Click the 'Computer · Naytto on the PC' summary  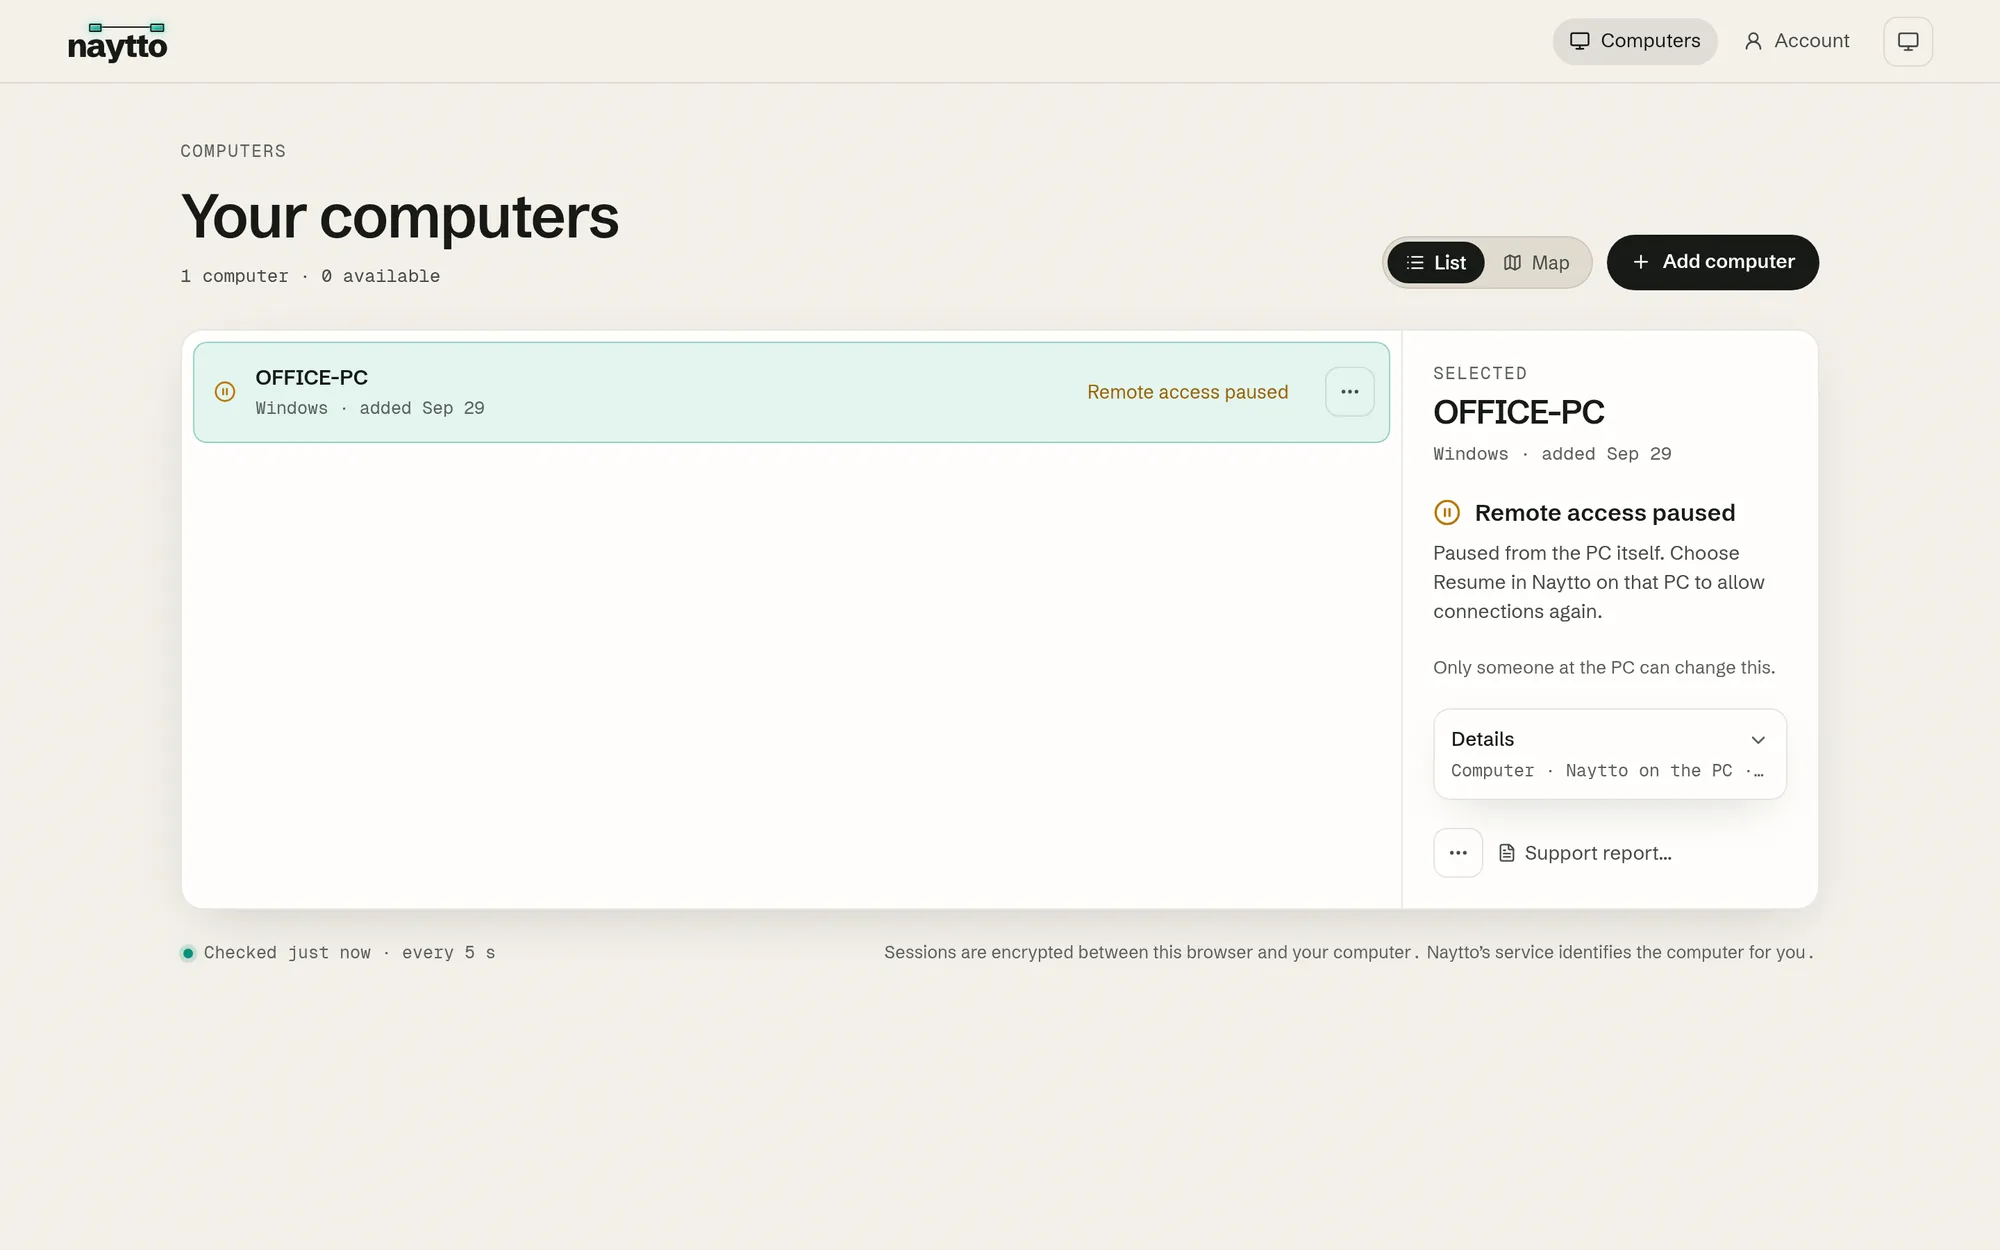coord(1607,771)
